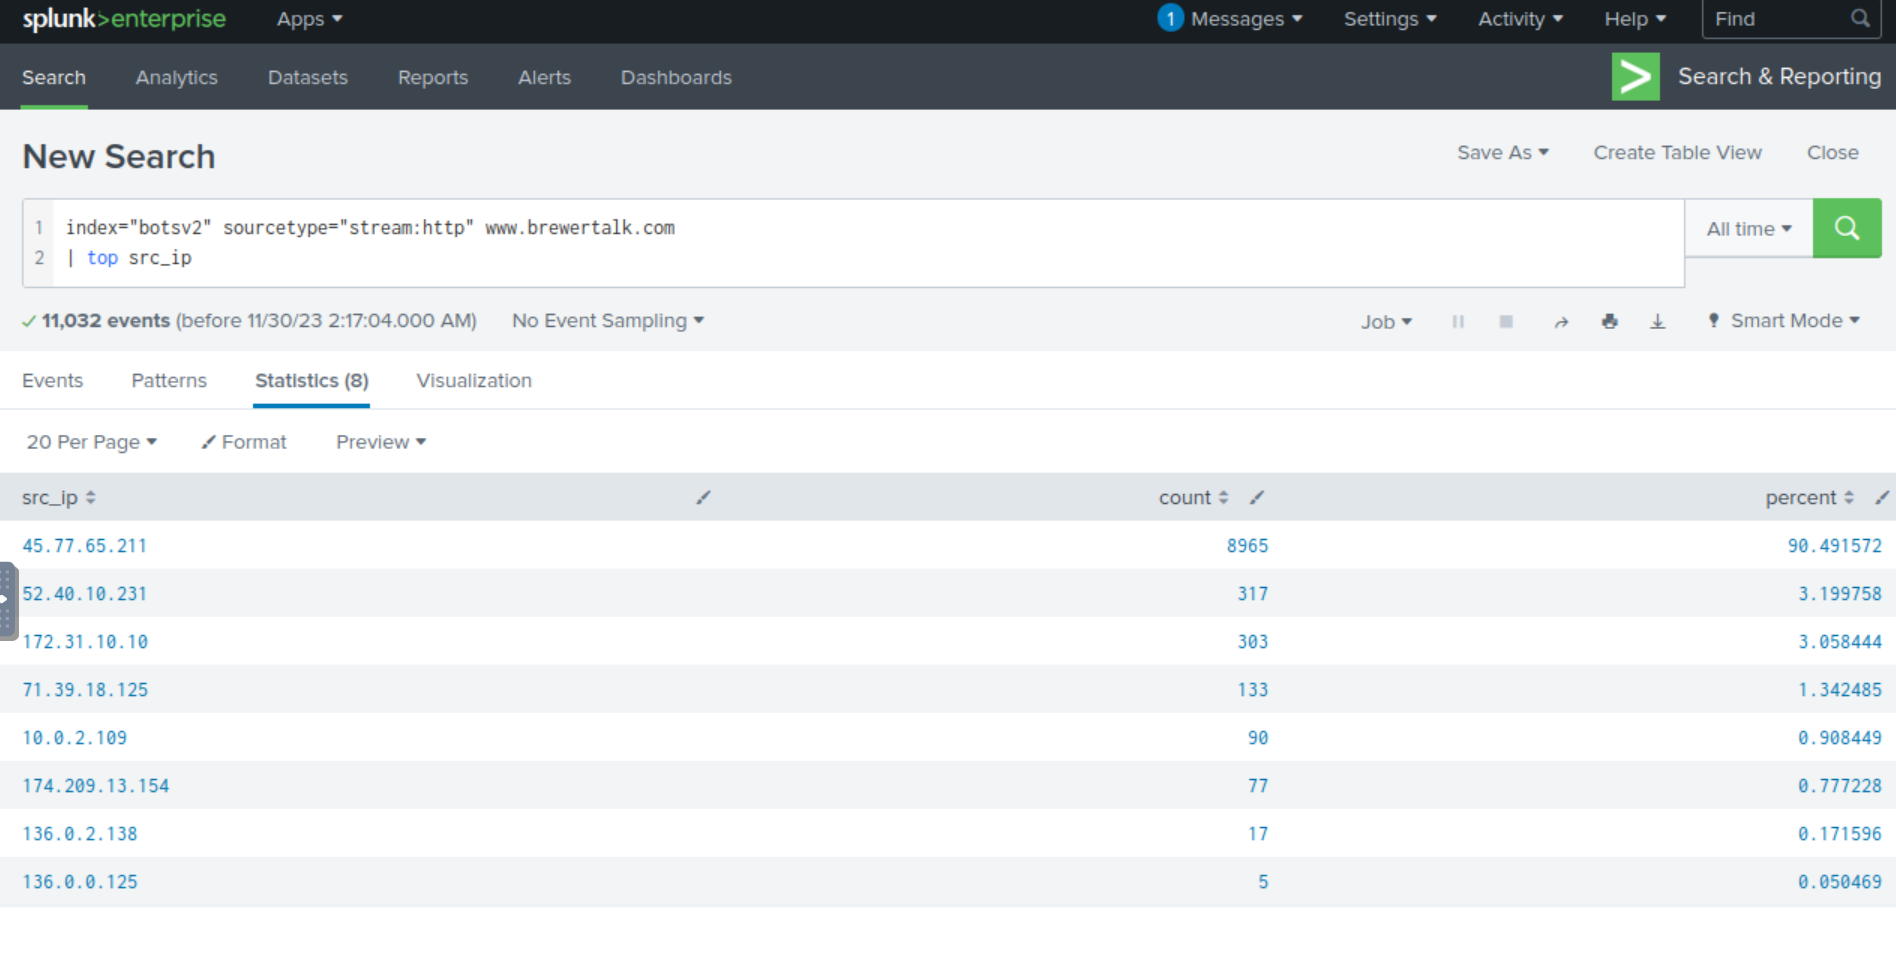Expand the left sidebar handle
Screen dimensions: 1896x972
[7, 600]
